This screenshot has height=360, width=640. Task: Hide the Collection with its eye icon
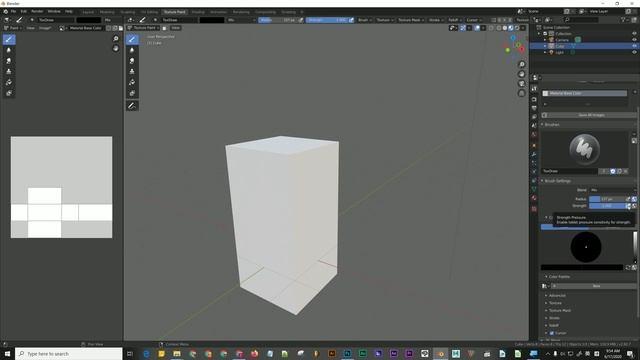(634, 33)
